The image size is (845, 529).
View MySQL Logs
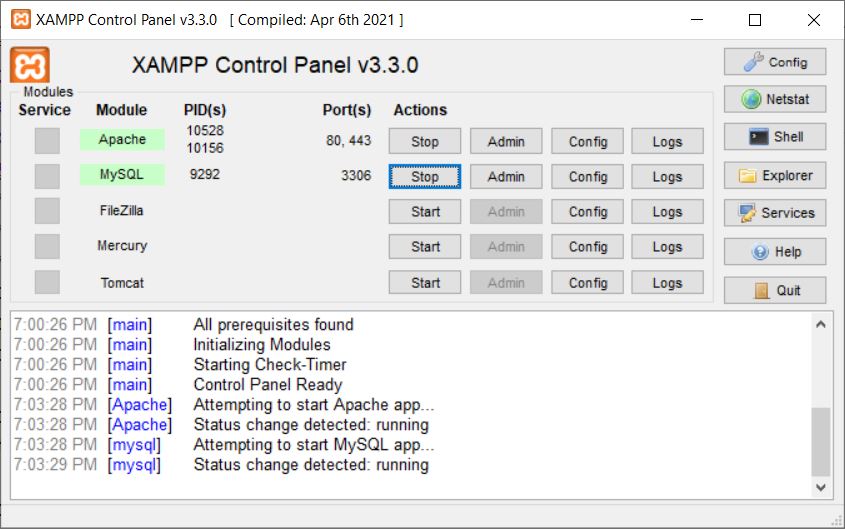point(667,177)
